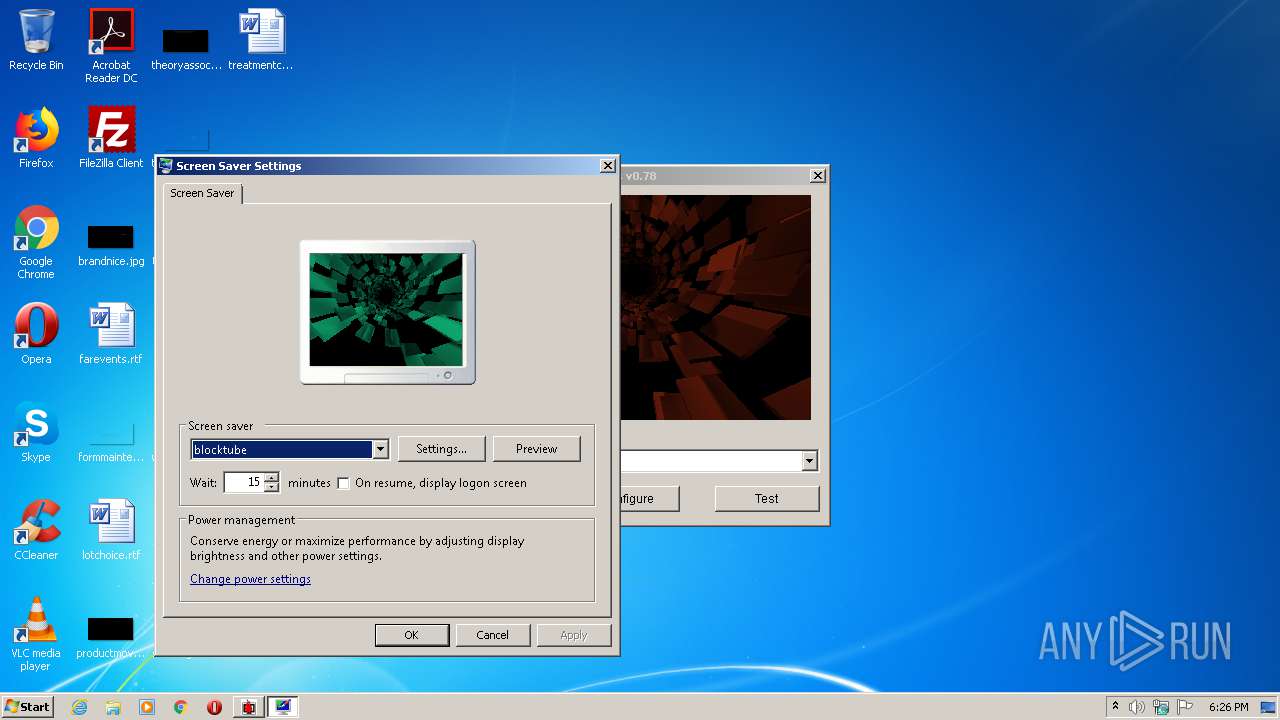Screen dimensions: 1280x720
Task: Open the treatmentc... Word document icon
Action: pos(261,42)
